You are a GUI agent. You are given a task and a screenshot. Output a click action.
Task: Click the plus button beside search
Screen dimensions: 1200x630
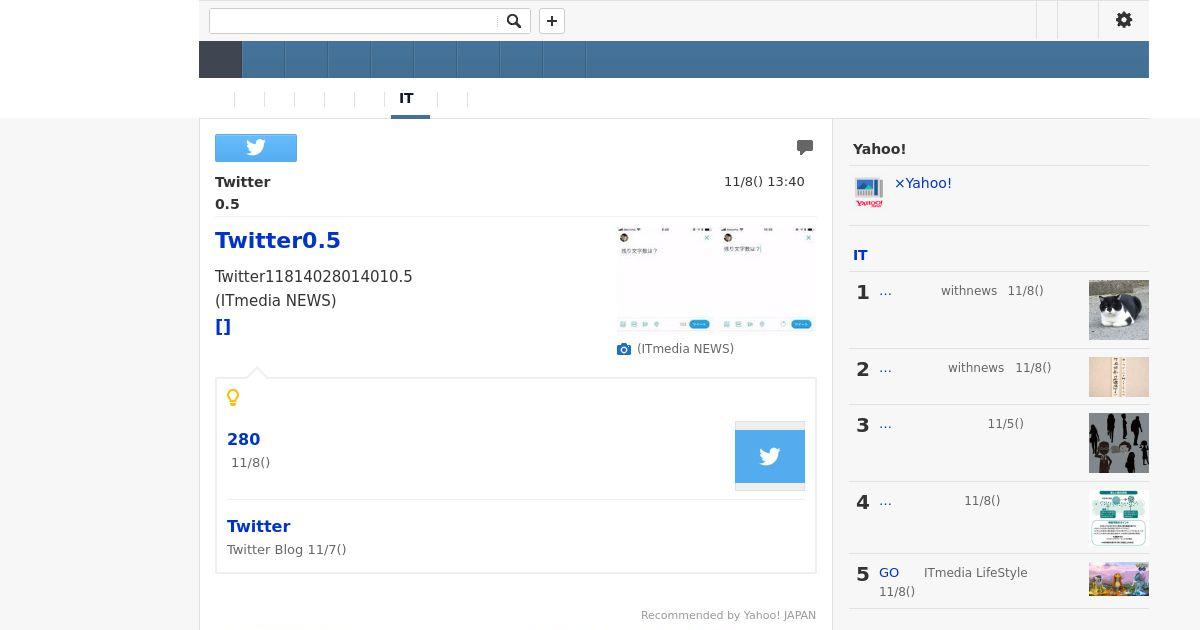[x=552, y=21]
